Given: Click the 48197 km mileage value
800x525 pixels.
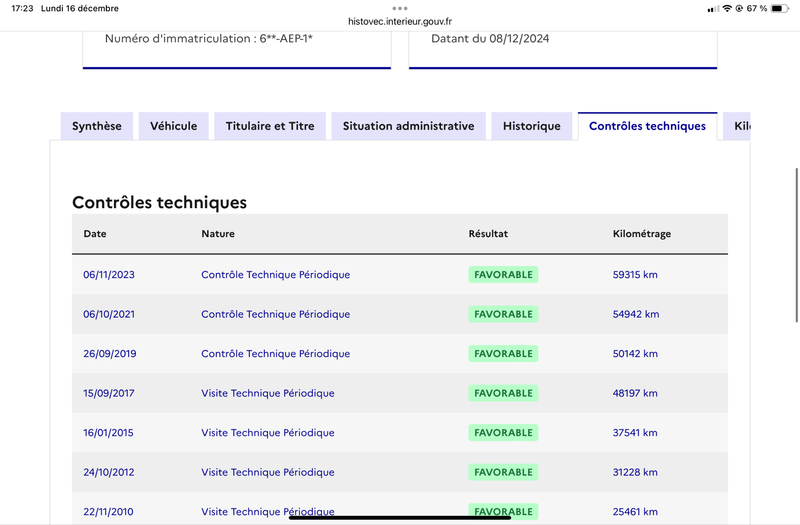Looking at the screenshot, I should point(635,393).
